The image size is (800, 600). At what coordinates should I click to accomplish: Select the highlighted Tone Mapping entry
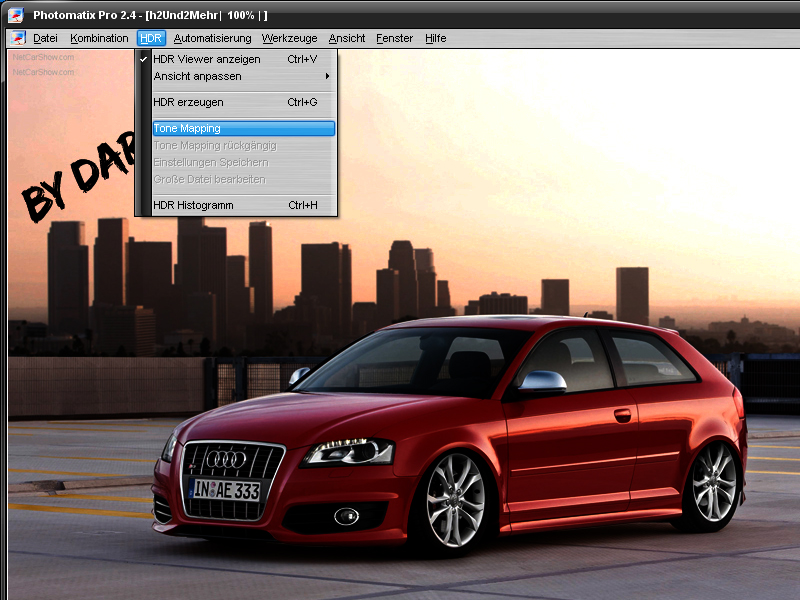[x=187, y=128]
